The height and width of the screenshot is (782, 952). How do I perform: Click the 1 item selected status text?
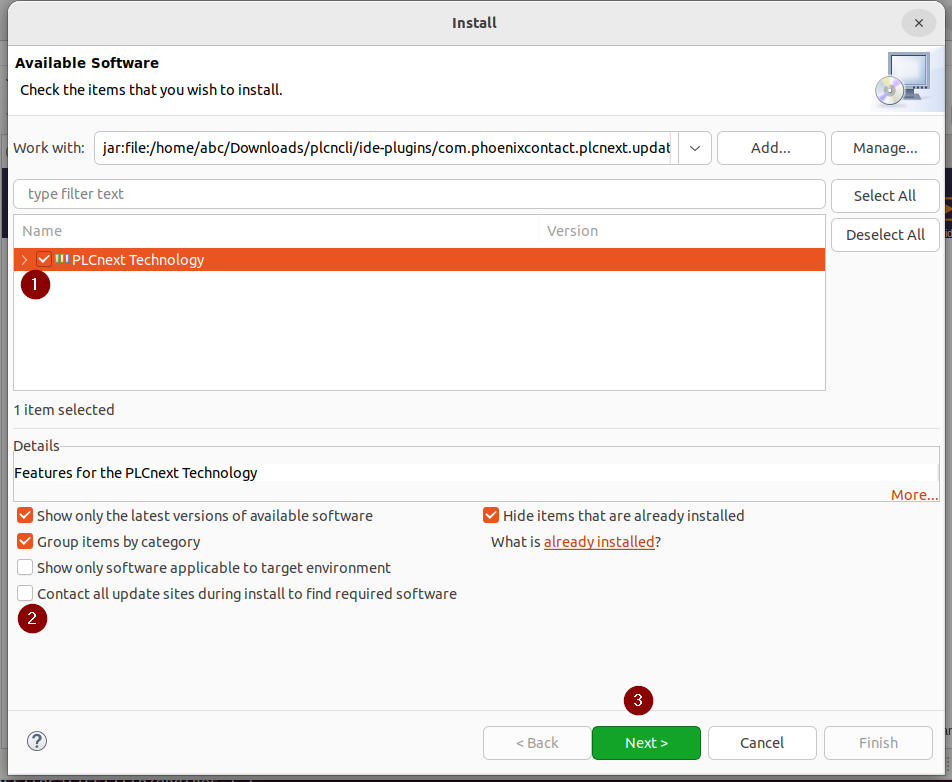pos(64,410)
